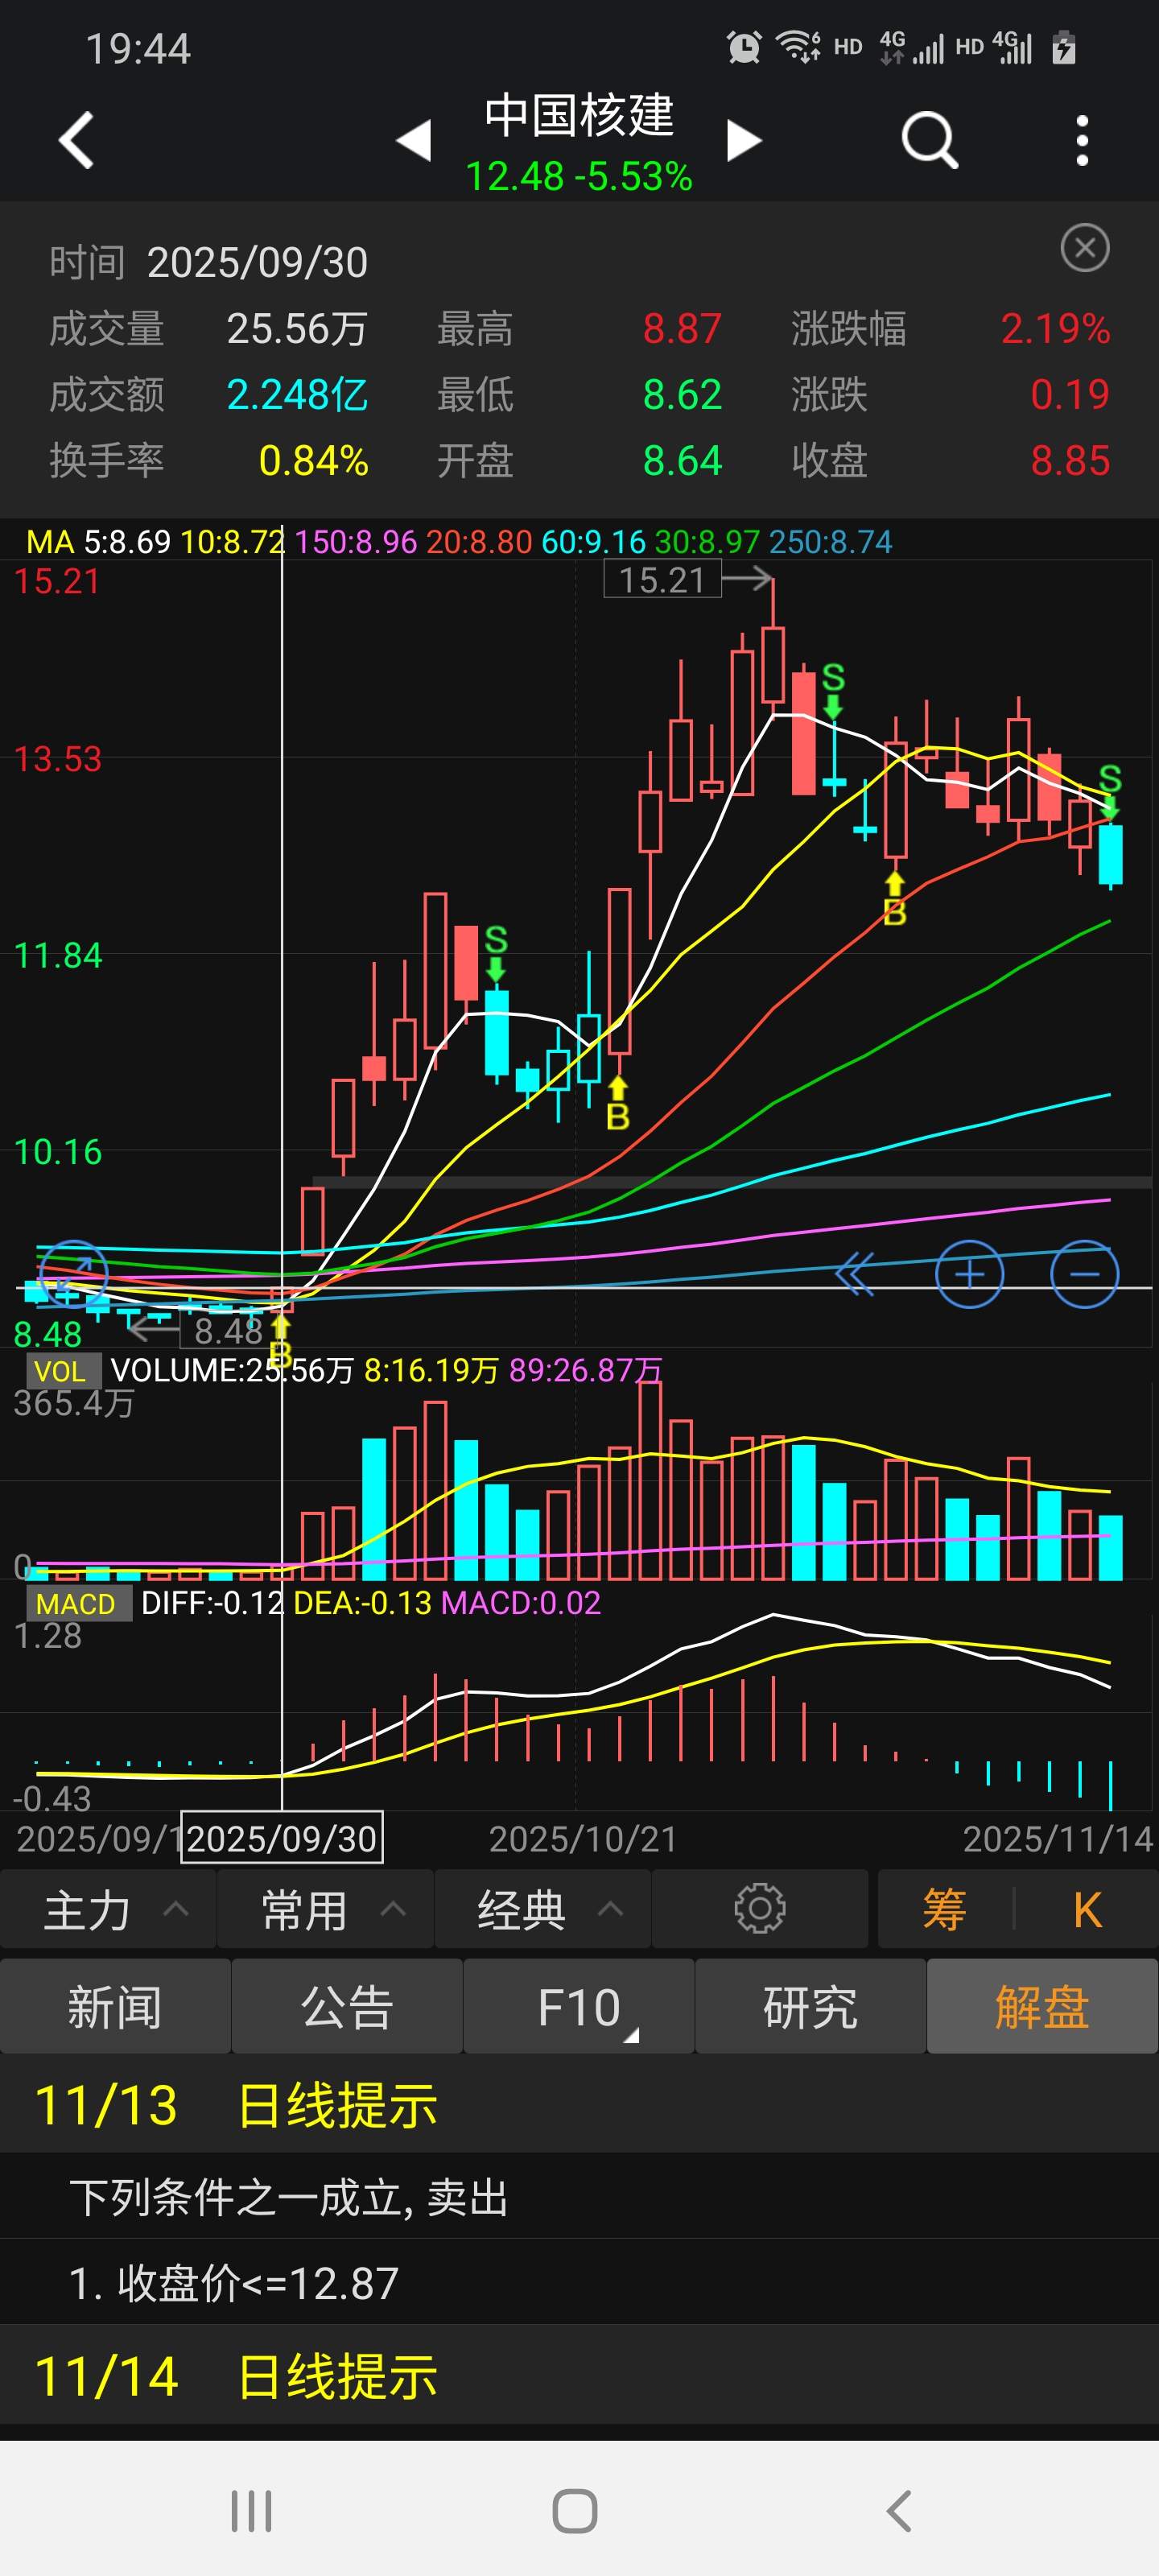Viewport: 1159px width, 2576px height.
Task: Toggle the 筹 chip distribution view
Action: pyautogui.click(x=944, y=1909)
